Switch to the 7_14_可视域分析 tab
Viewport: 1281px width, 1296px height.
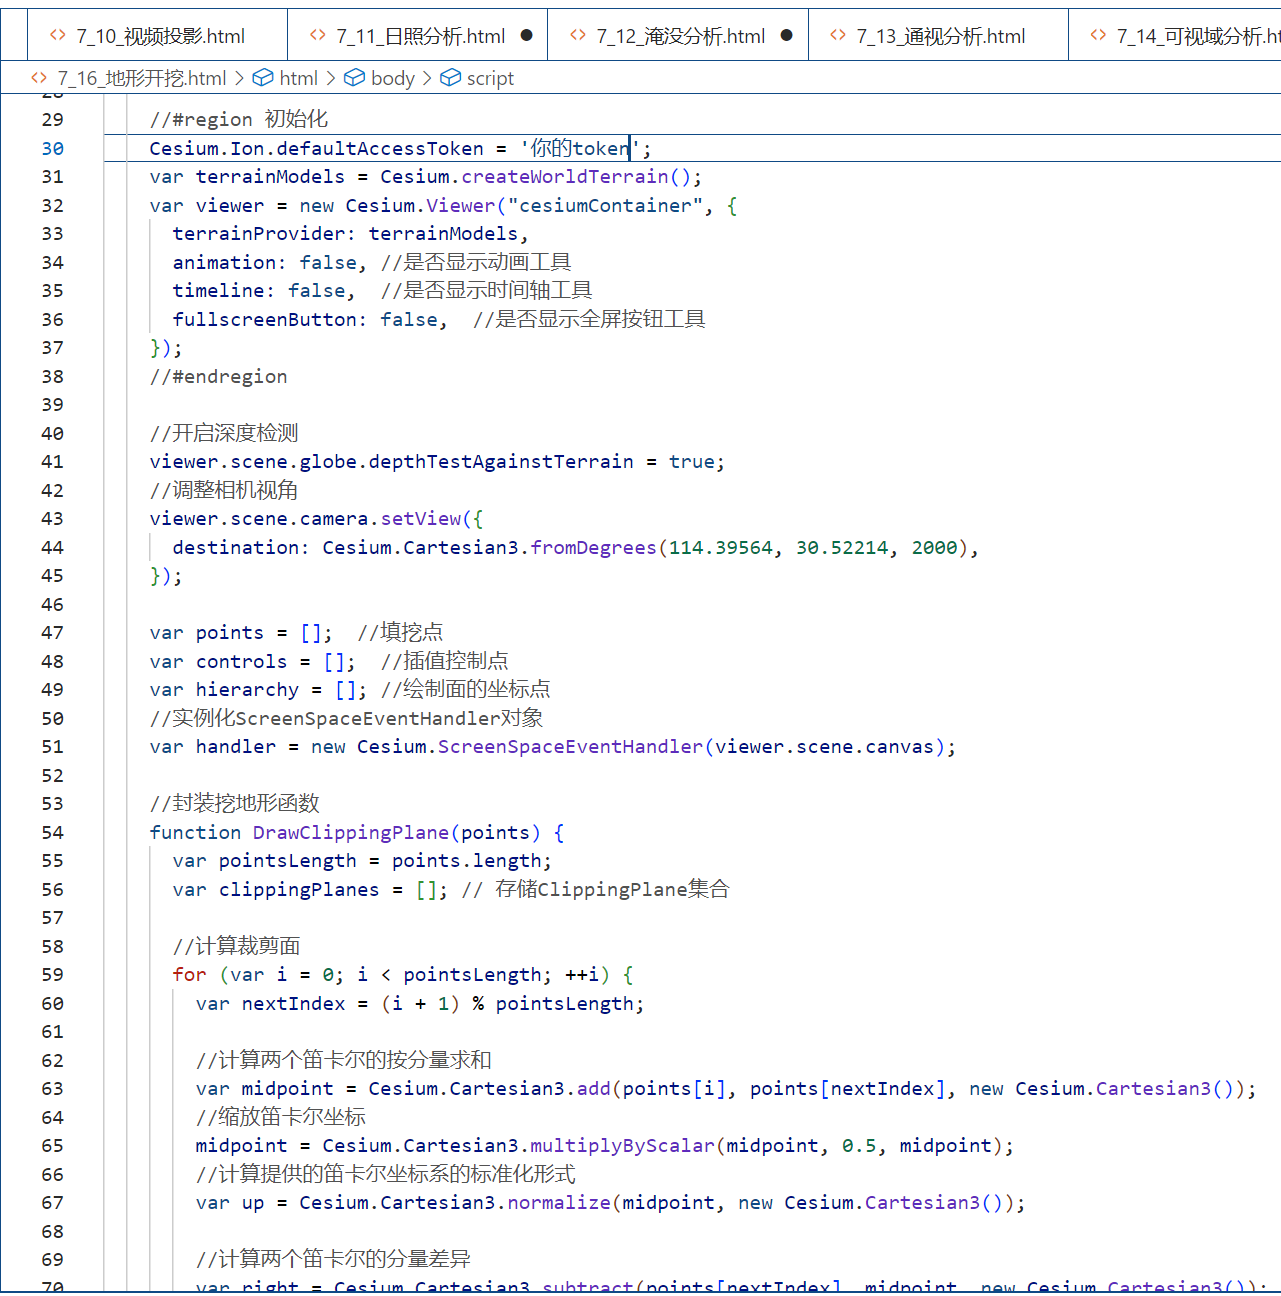1175,36
